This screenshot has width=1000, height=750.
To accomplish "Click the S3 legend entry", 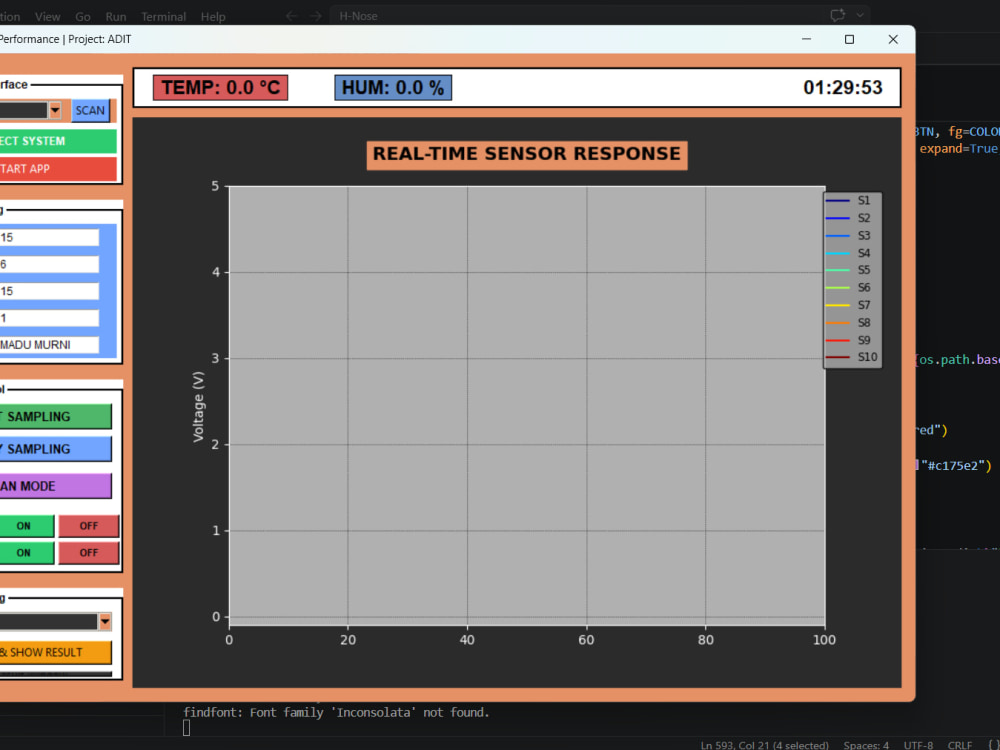I will pos(848,235).
